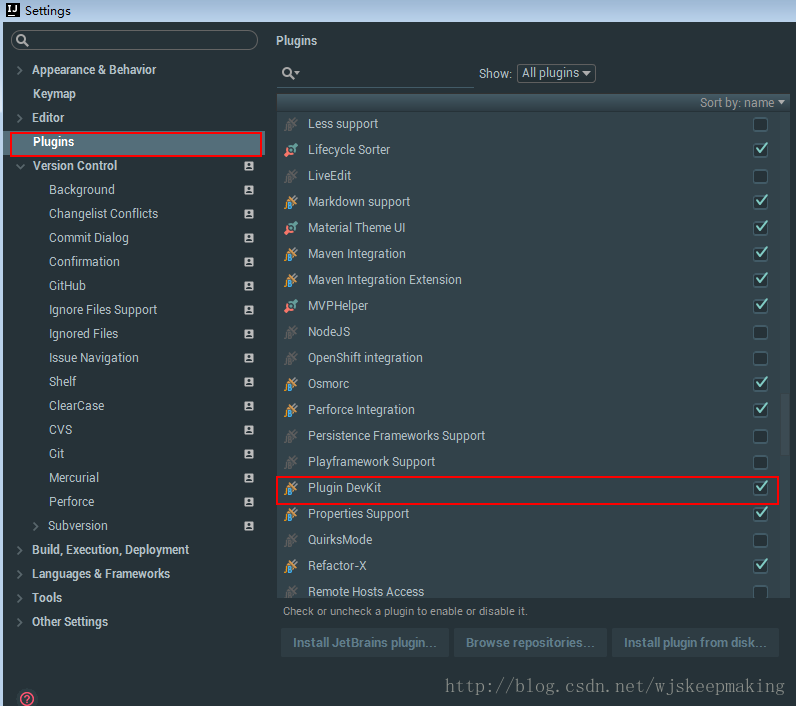Select Keymap in settings tree
The width and height of the screenshot is (796, 706).
pyautogui.click(x=54, y=94)
